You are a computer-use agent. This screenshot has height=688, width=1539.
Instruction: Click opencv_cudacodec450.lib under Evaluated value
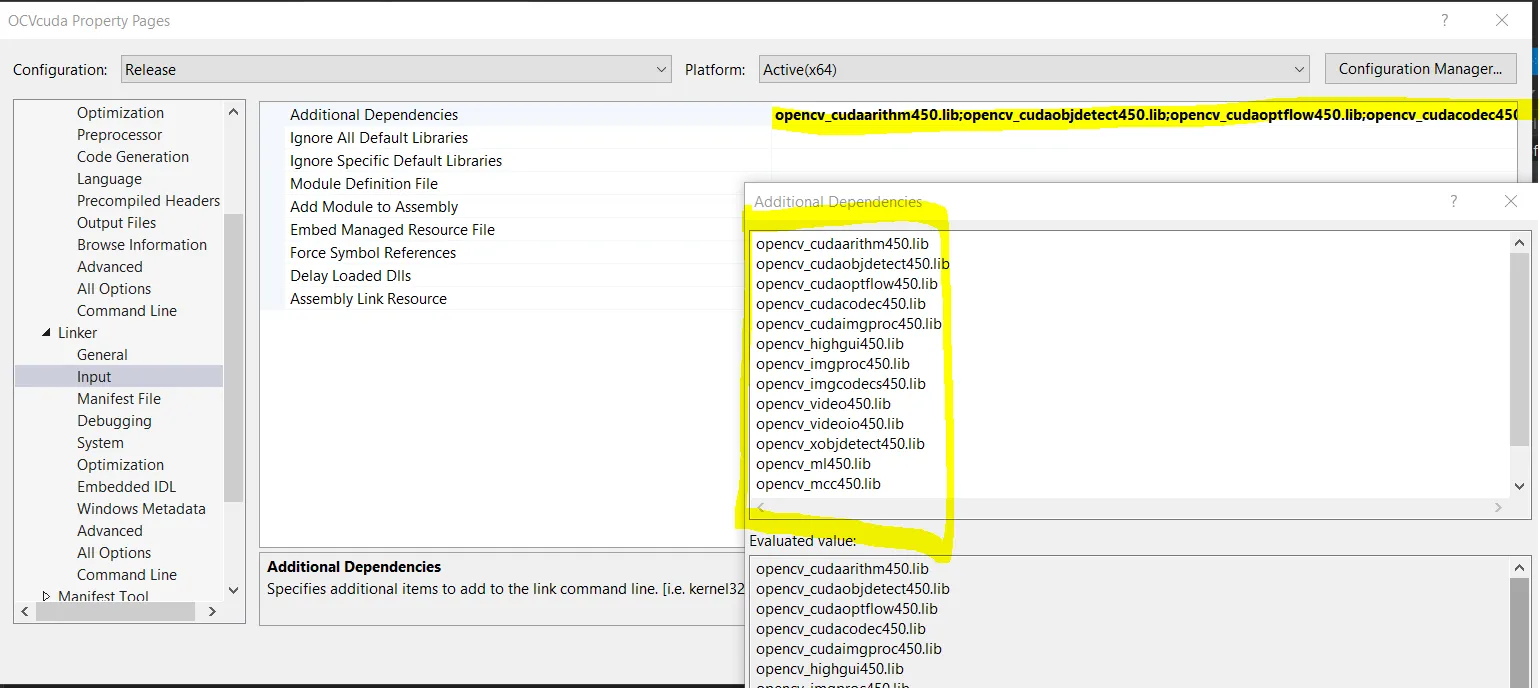point(840,628)
